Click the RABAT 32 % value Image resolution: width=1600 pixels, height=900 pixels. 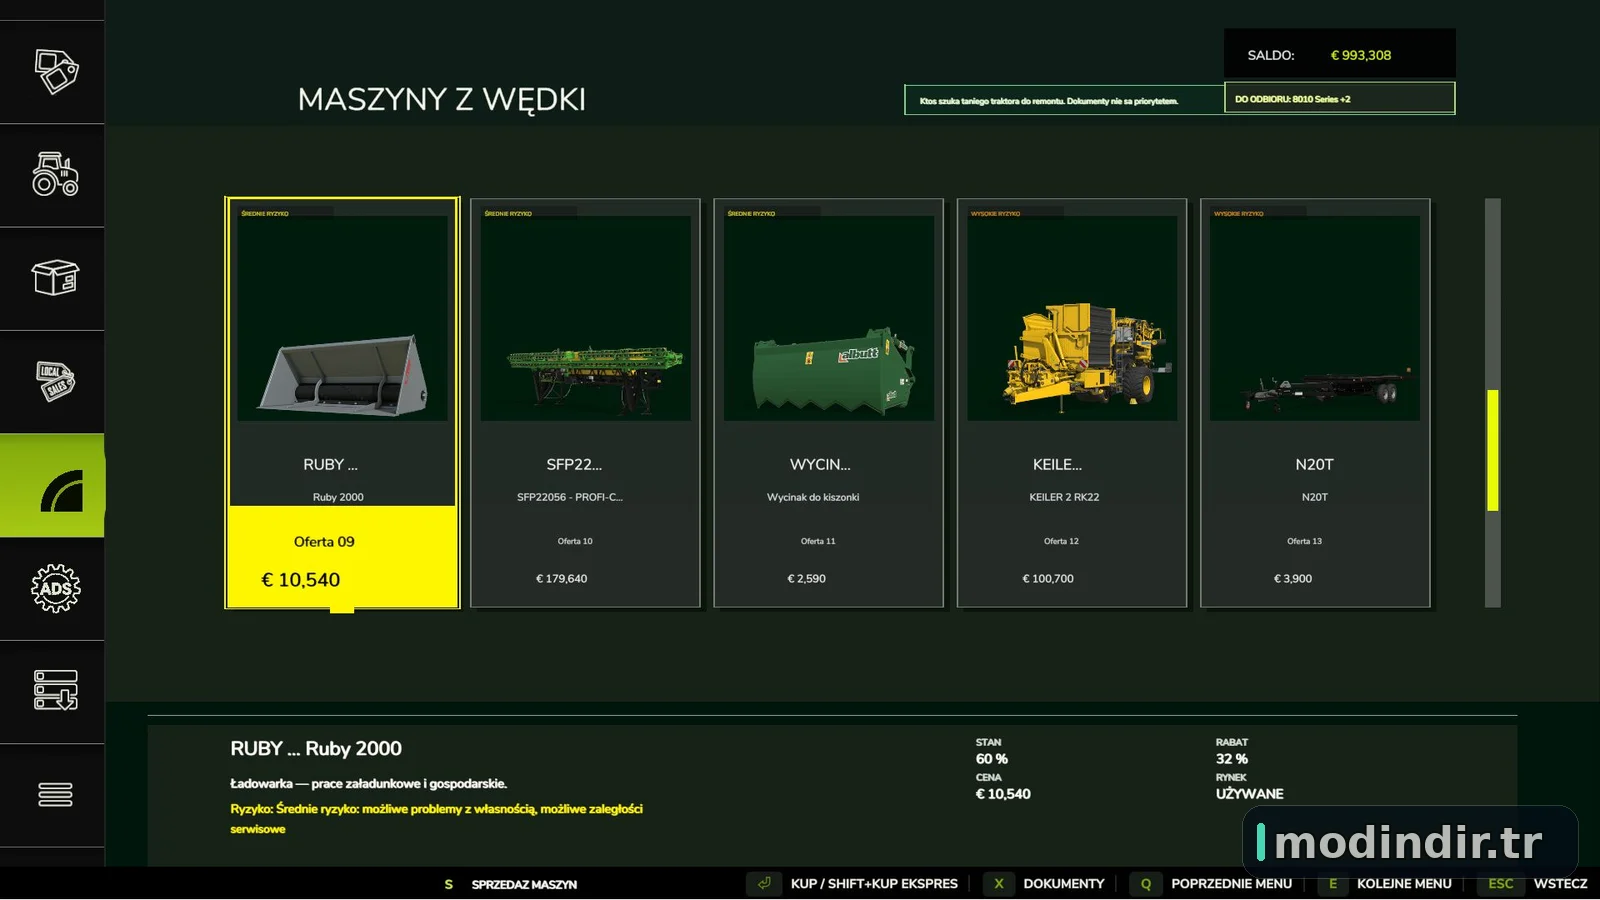click(1232, 759)
